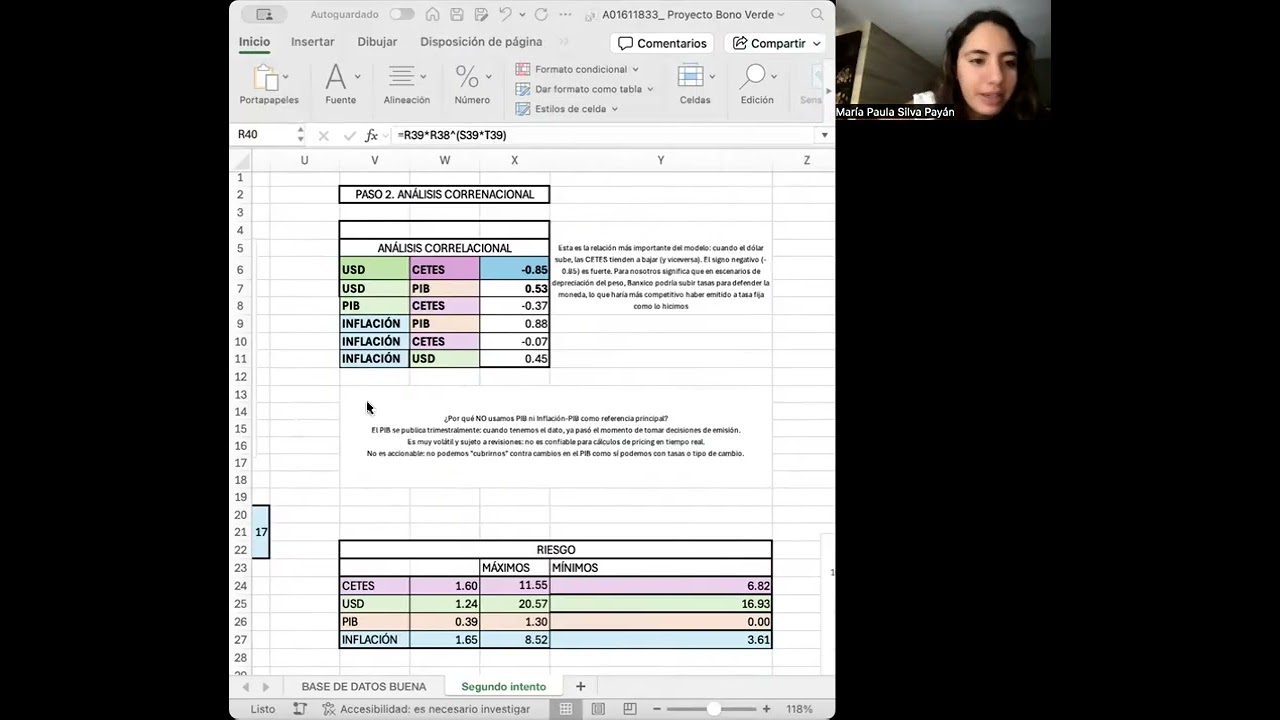Click the RIESGO header cell
This screenshot has height=720, width=1280.
(555, 550)
